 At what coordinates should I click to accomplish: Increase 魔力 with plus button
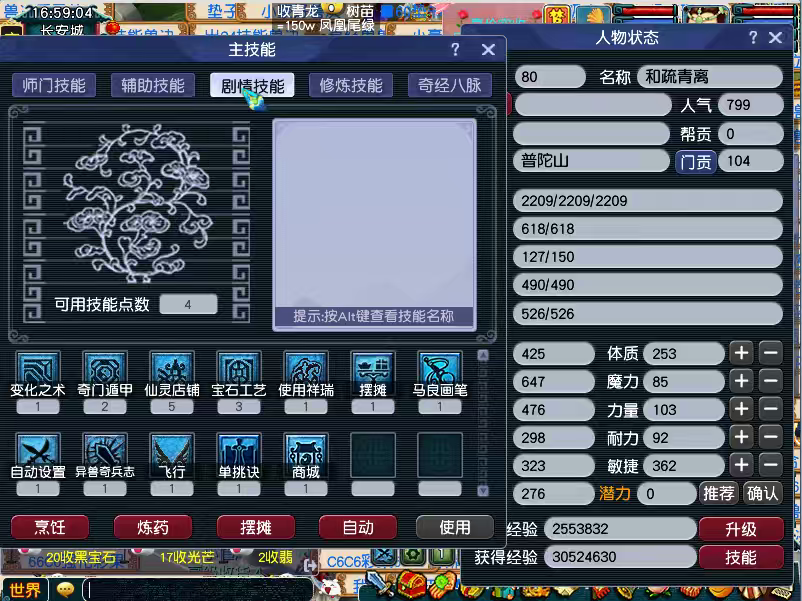click(x=742, y=381)
